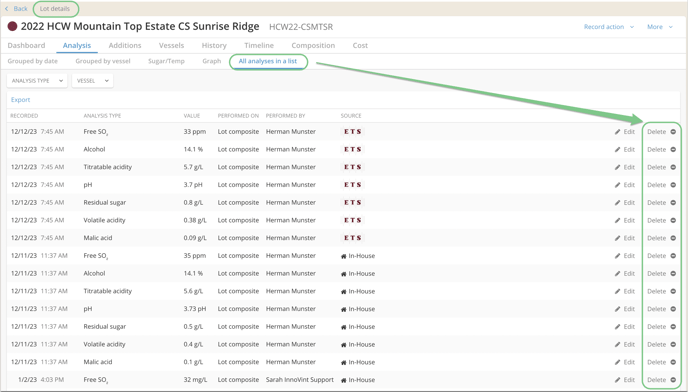Open the Vessels tab
688x392 pixels.
[172, 45]
